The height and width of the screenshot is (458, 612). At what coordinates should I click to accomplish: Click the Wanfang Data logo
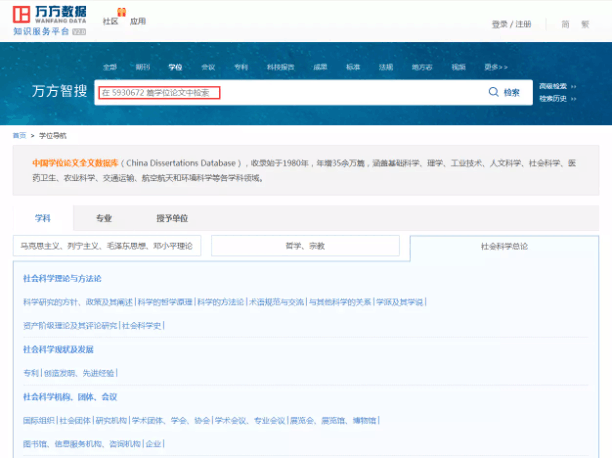(50, 20)
